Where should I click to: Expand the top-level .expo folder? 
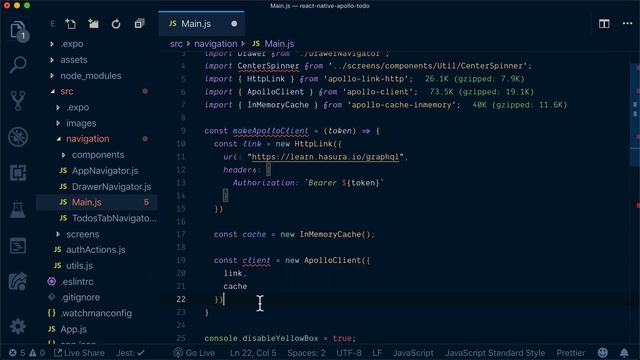[x=72, y=44]
